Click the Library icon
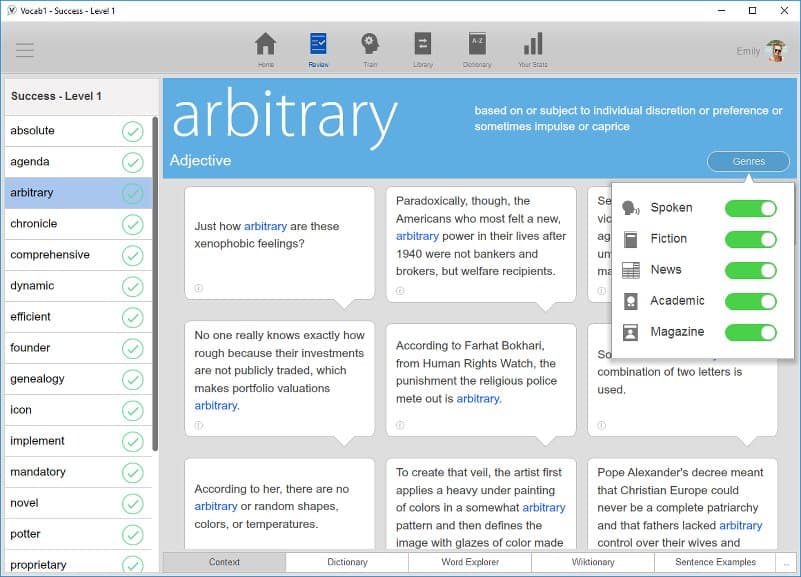Viewport: 801px width, 577px height. tap(424, 45)
